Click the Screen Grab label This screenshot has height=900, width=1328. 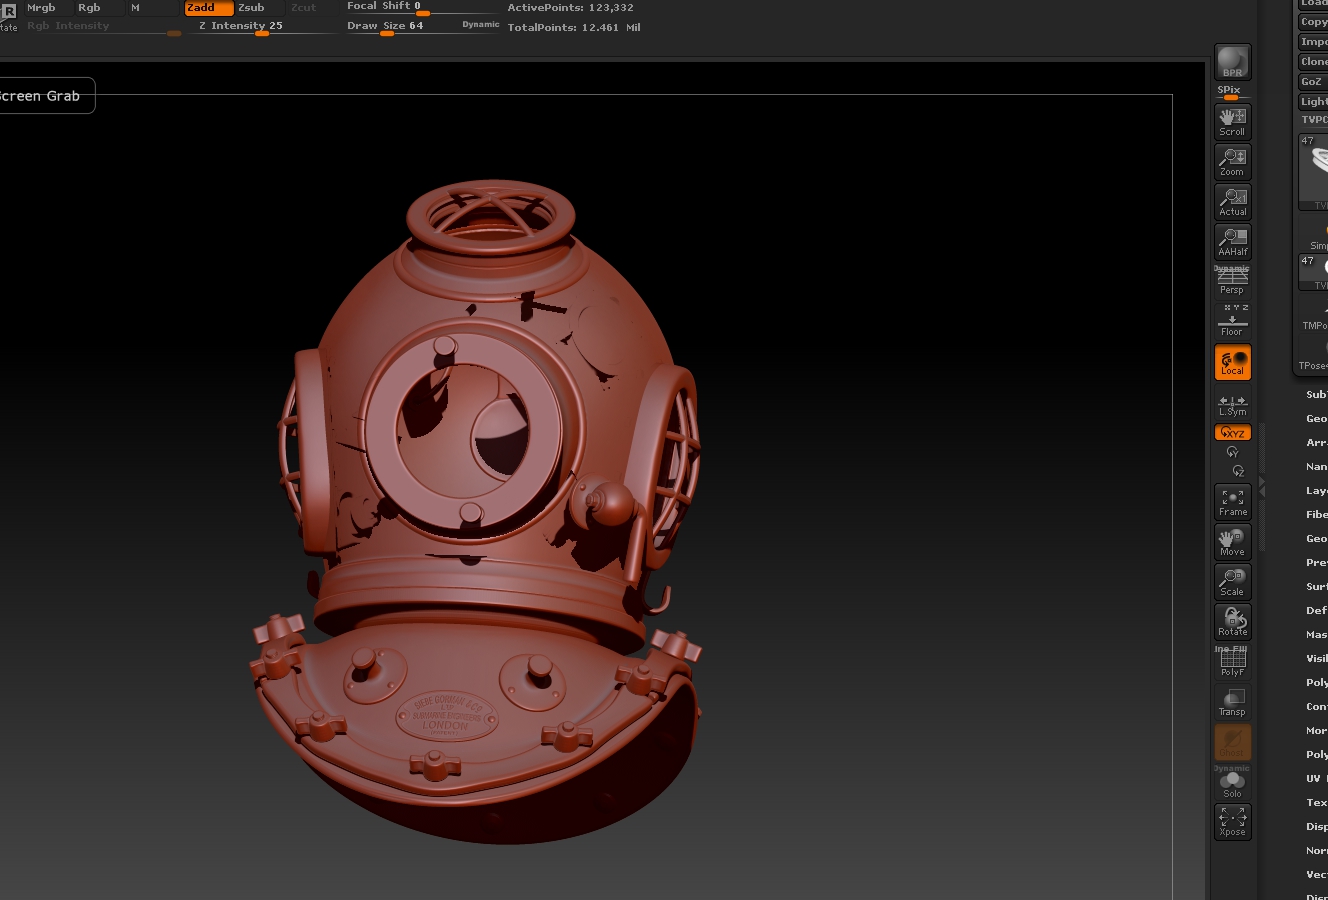(40, 96)
